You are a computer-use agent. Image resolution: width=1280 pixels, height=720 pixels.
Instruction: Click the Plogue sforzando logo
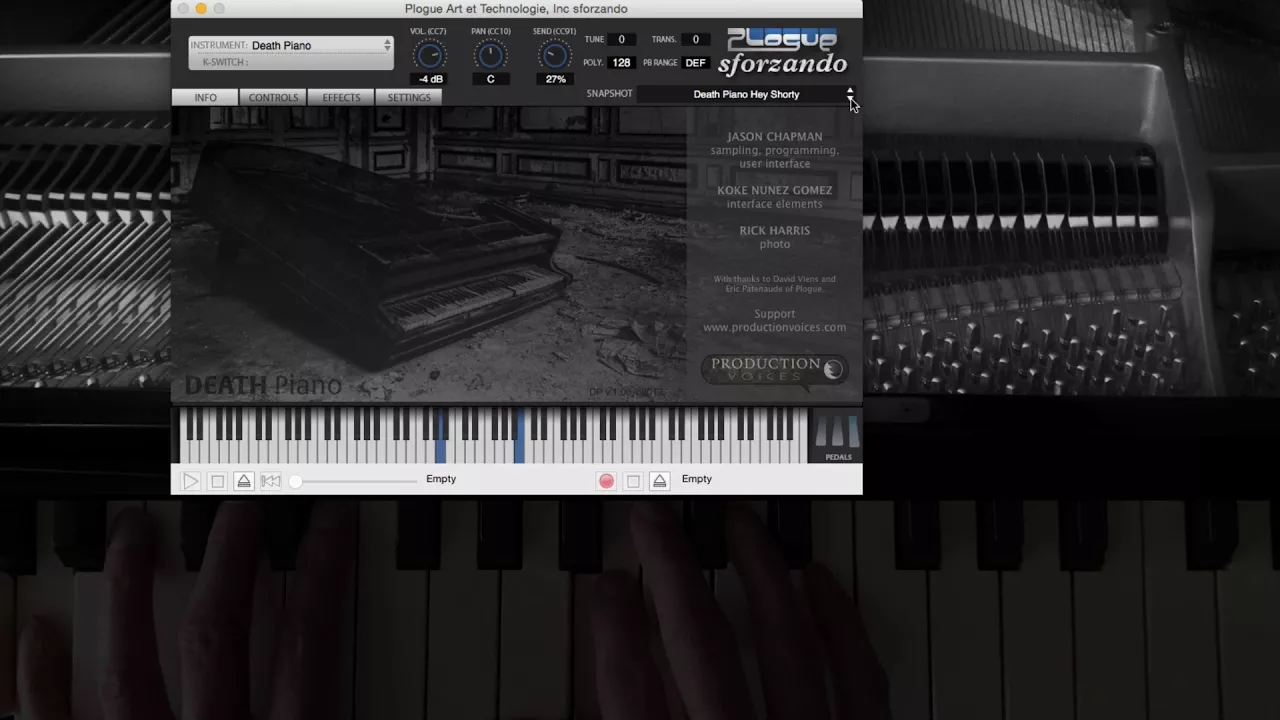783,52
